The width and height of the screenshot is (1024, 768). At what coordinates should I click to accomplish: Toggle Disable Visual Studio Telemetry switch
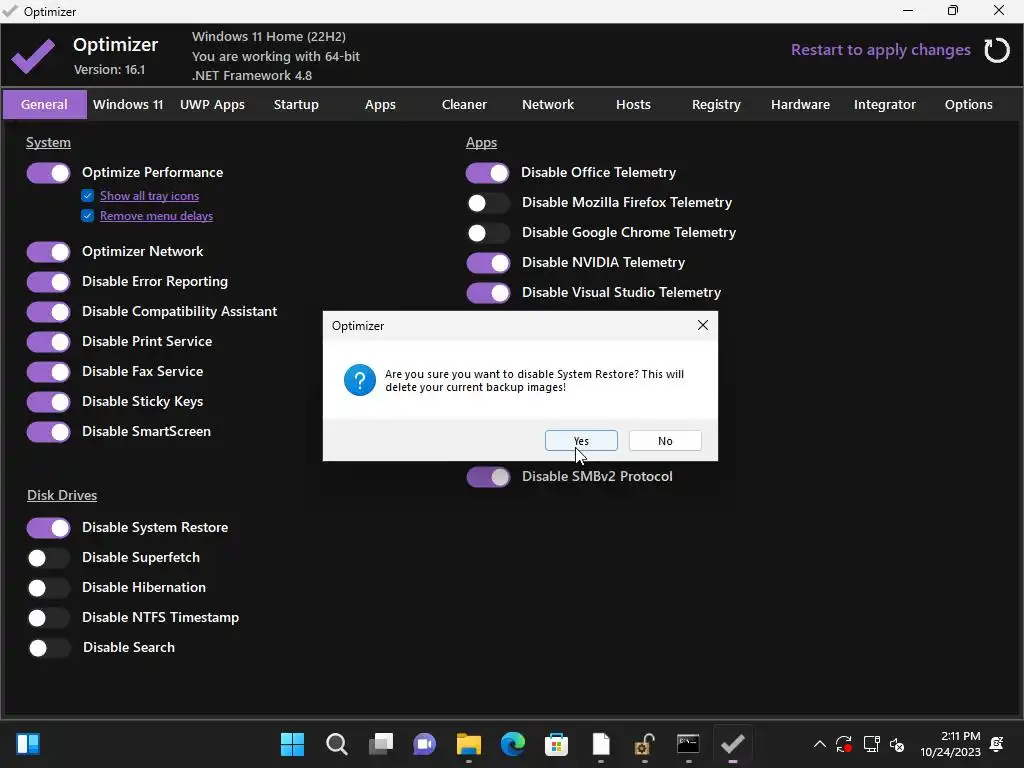pos(488,293)
